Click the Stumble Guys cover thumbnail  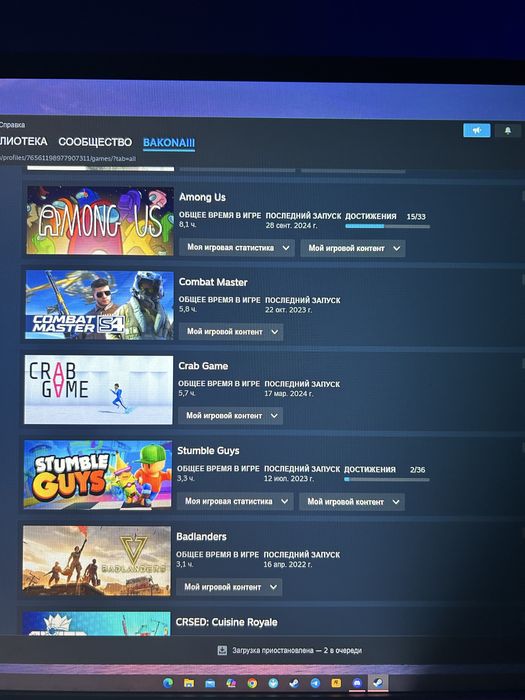pyautogui.click(x=97, y=474)
